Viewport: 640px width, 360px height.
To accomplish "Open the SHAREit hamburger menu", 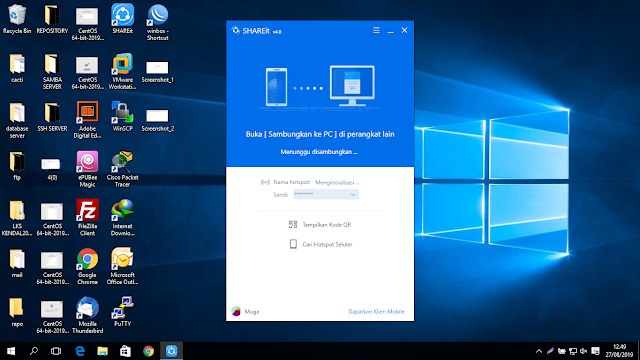I will click(376, 31).
